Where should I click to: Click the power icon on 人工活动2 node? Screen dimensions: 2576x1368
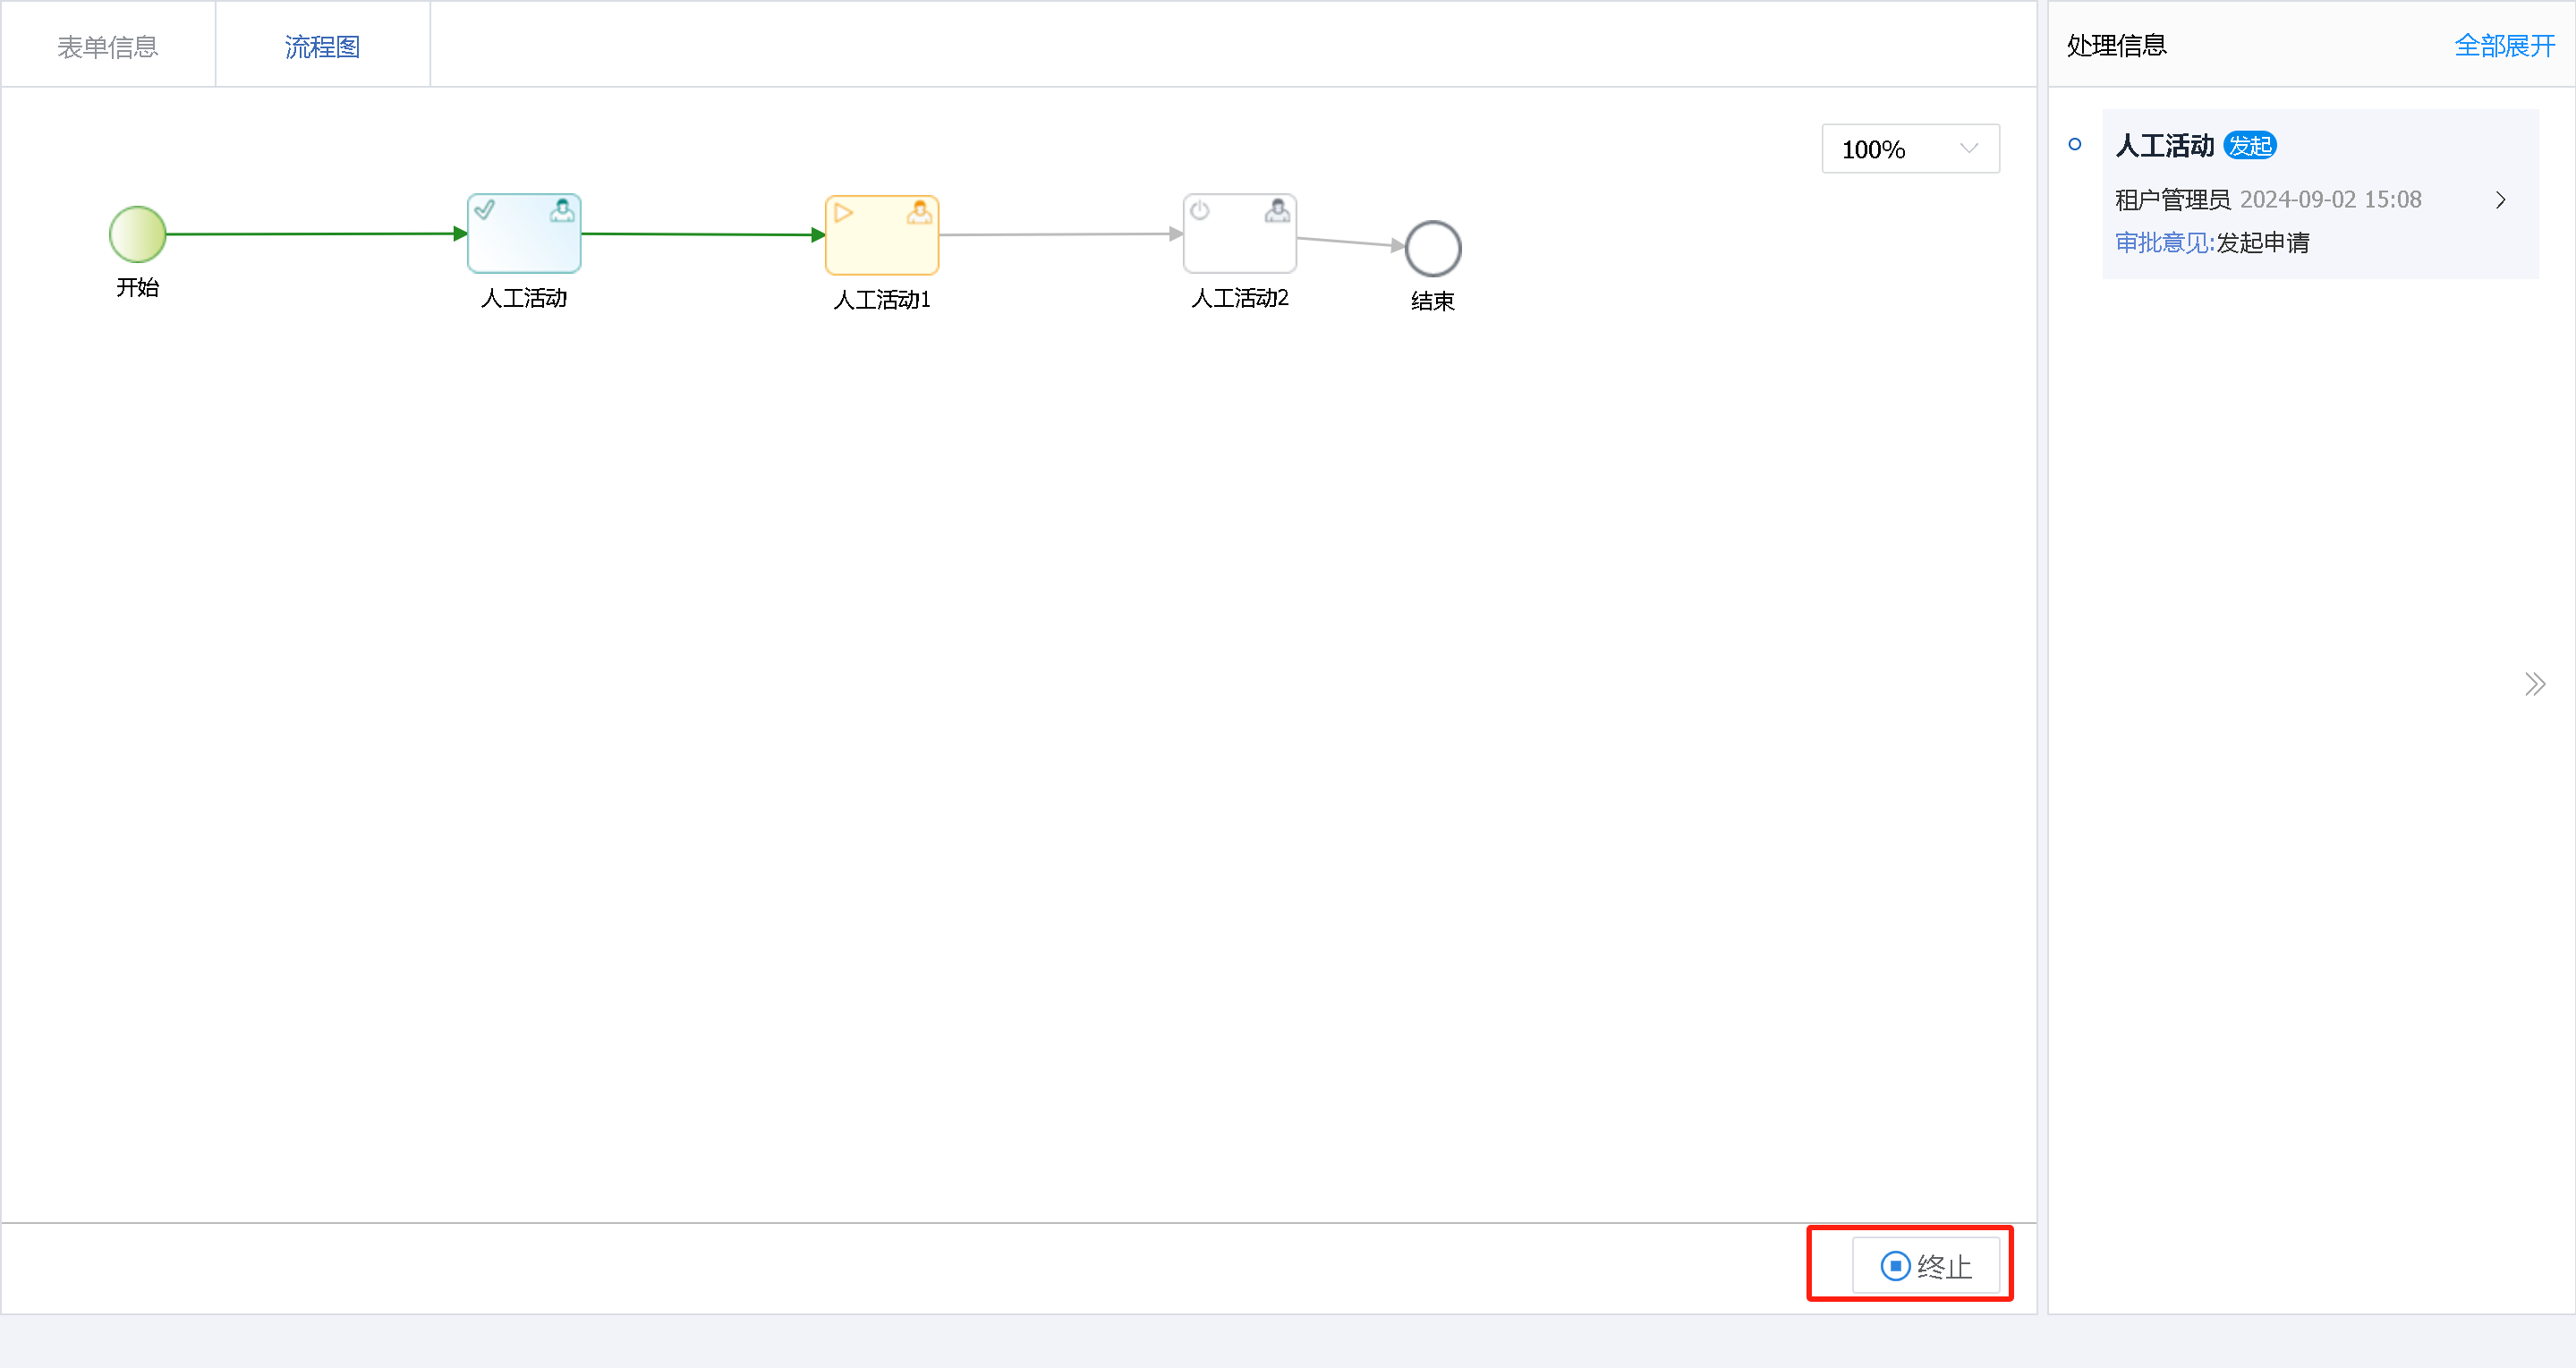[x=1202, y=211]
